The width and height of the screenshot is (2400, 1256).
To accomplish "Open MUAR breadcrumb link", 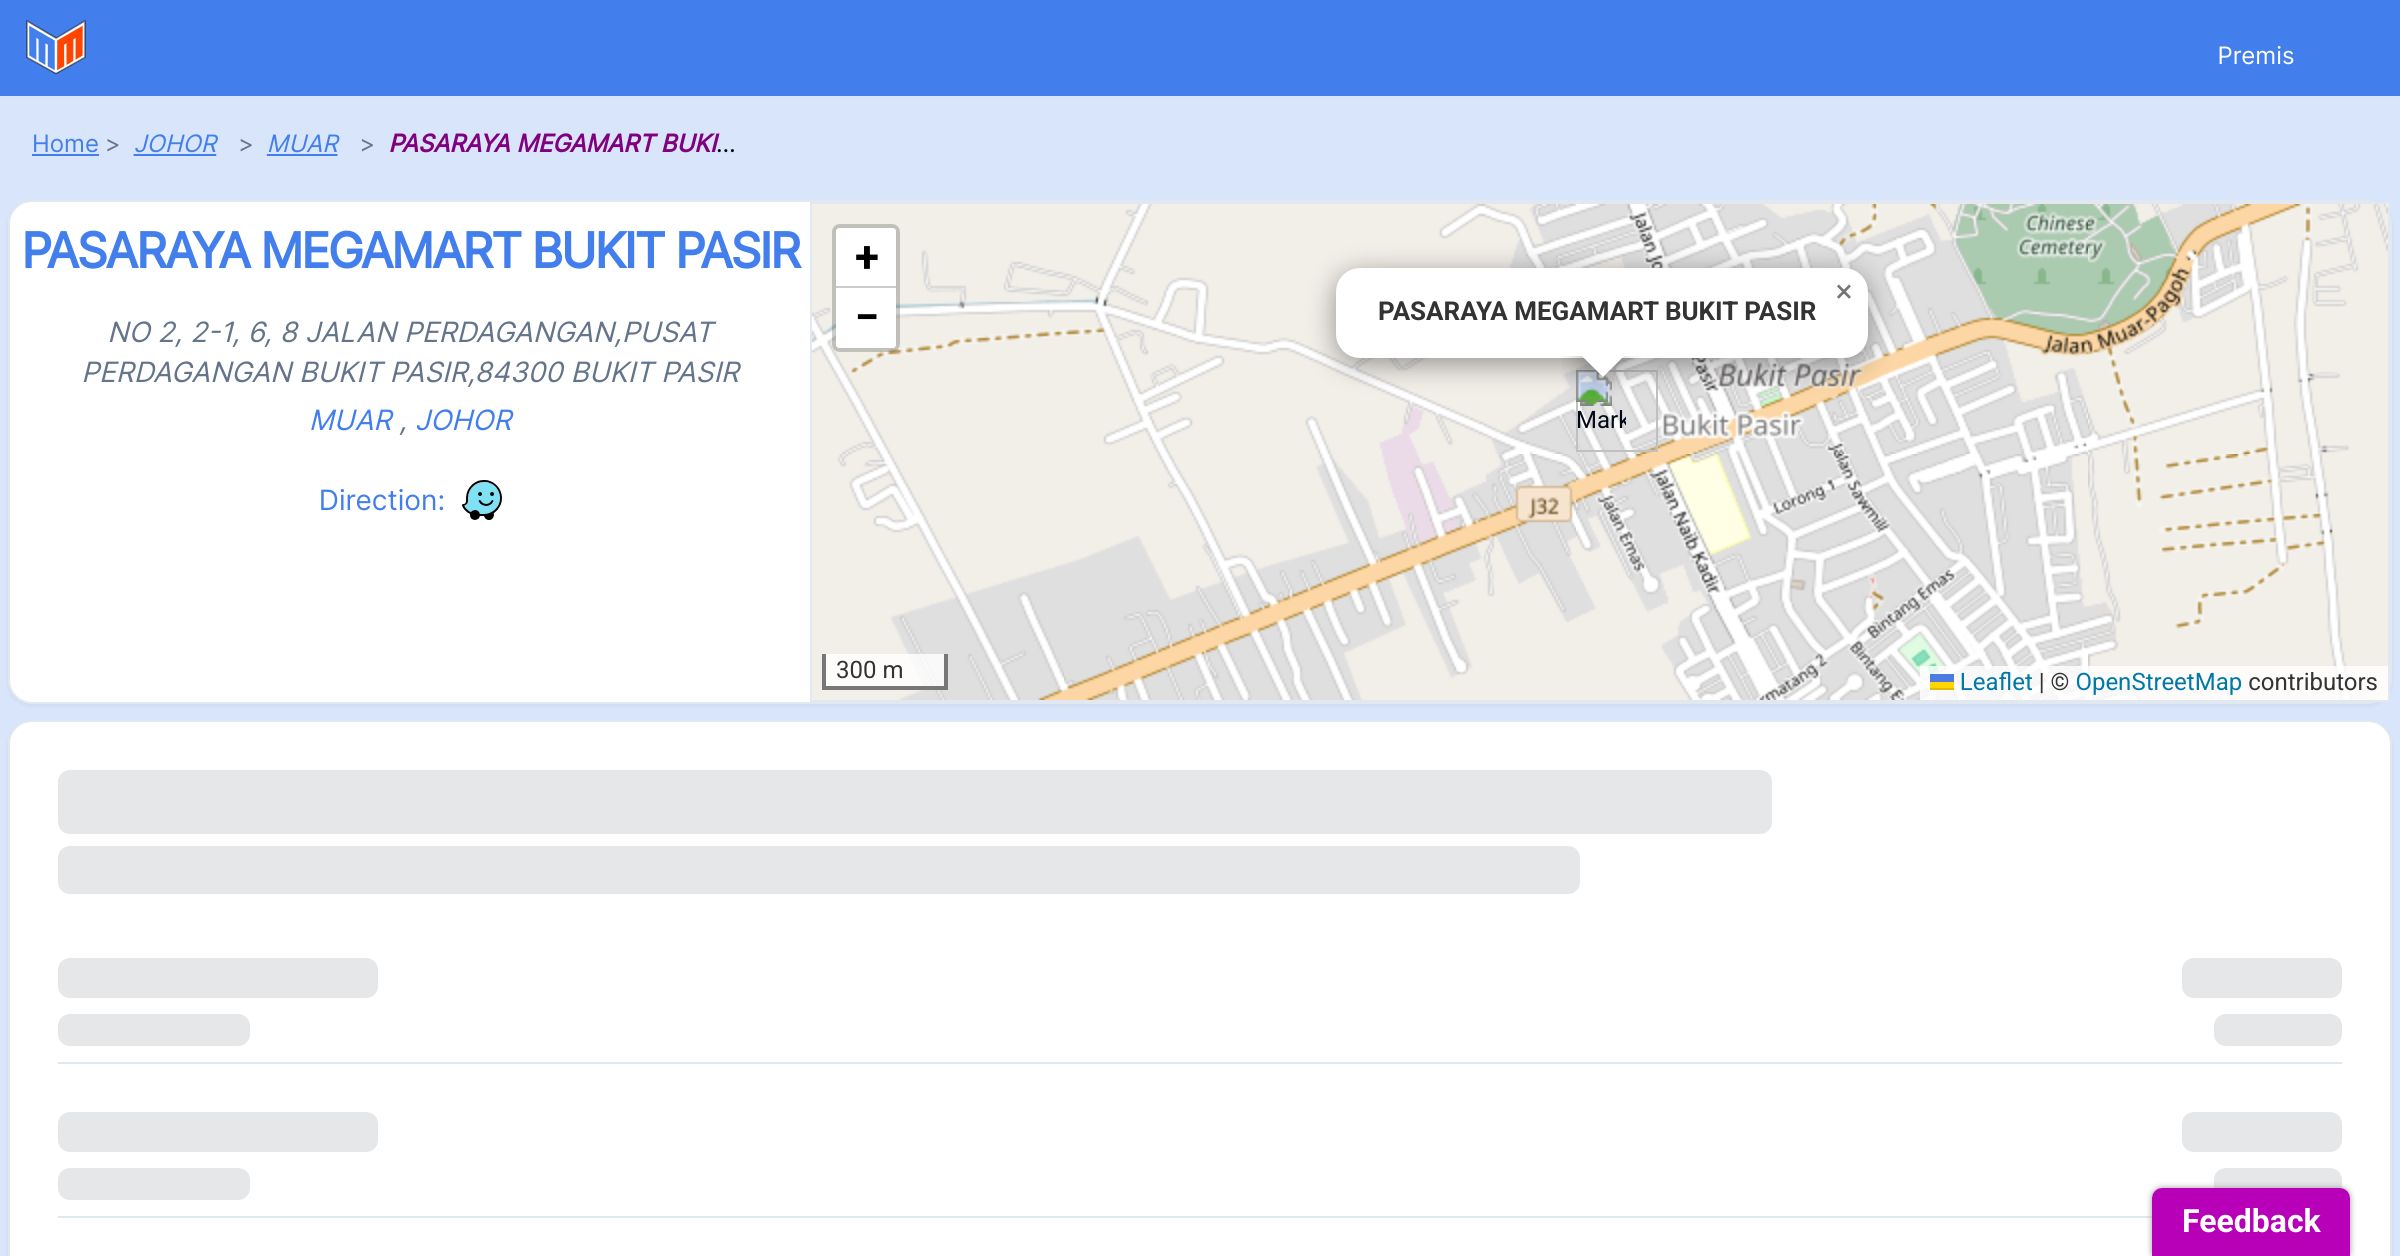I will [x=303, y=144].
